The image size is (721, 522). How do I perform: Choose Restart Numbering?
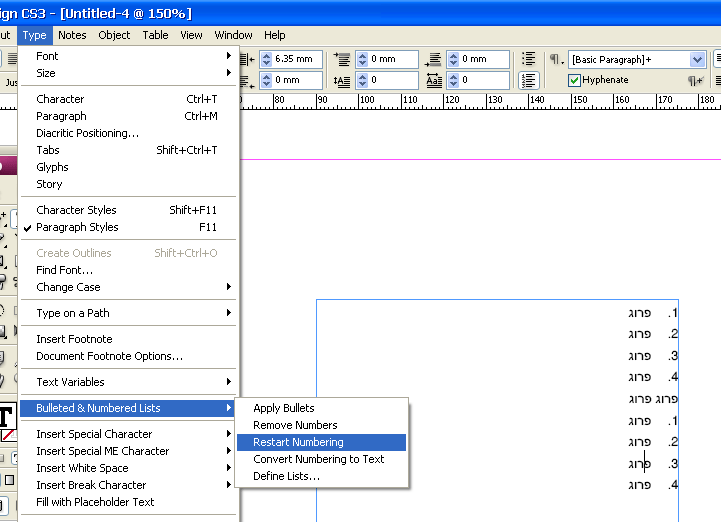pyautogui.click(x=321, y=442)
